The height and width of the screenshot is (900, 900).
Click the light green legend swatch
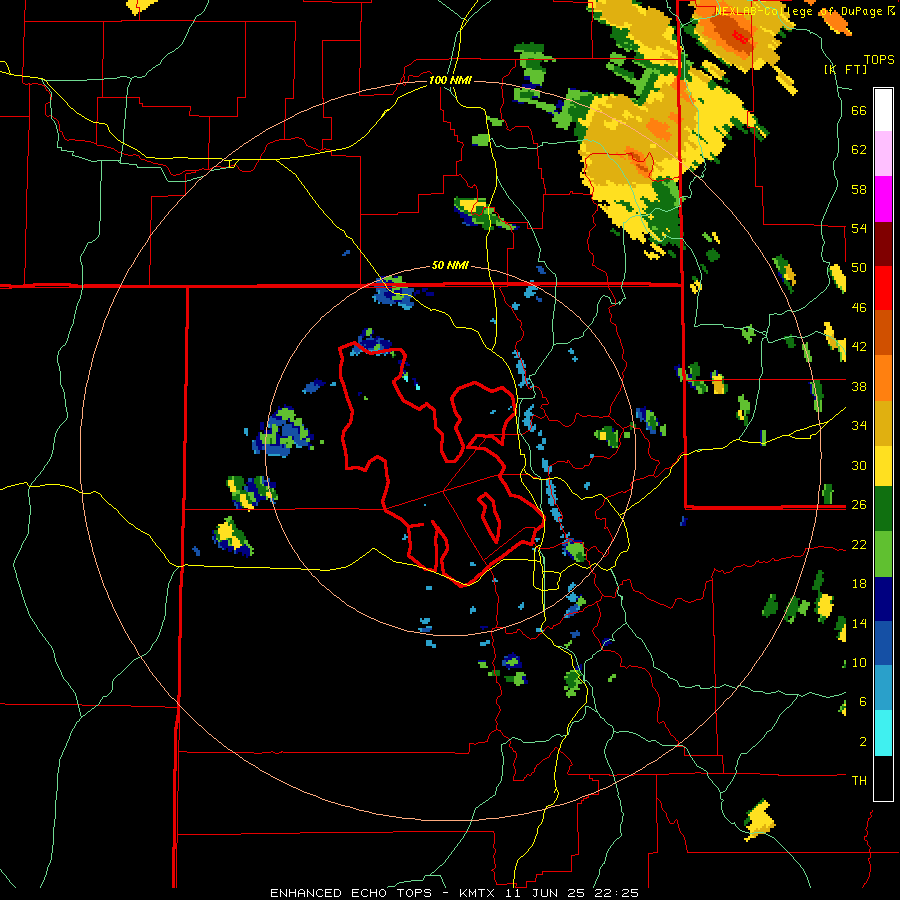(x=883, y=554)
